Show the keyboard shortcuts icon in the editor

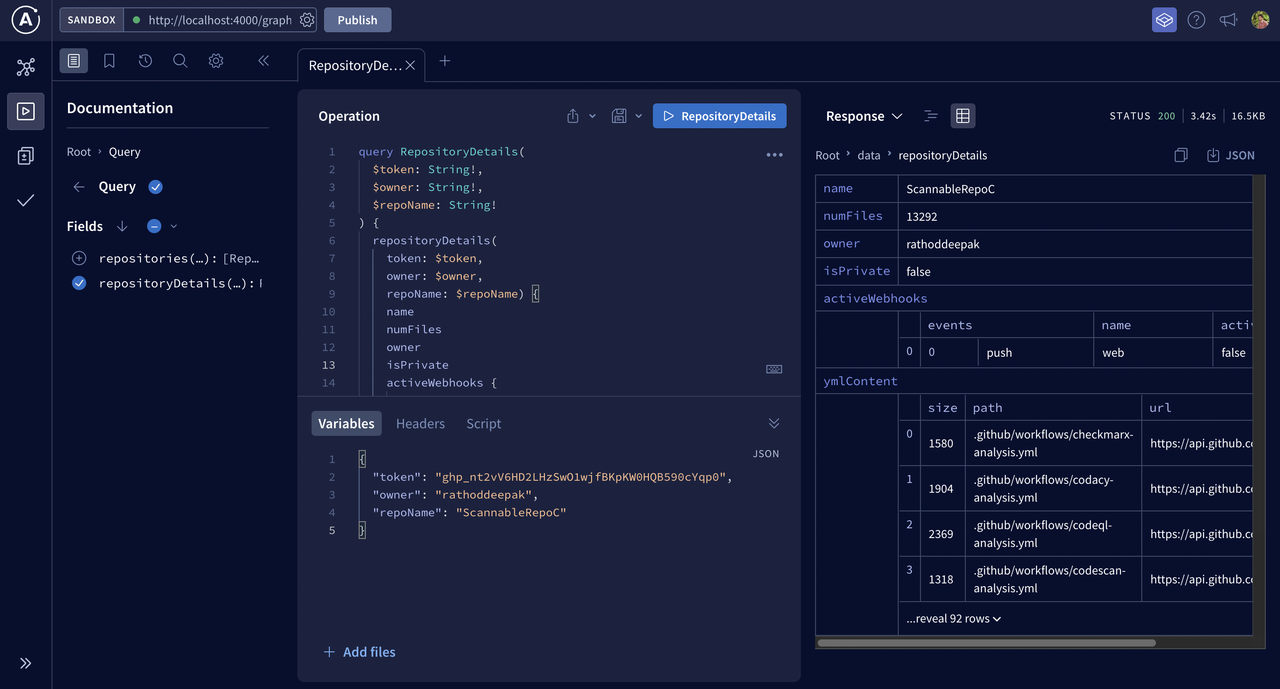tap(774, 369)
